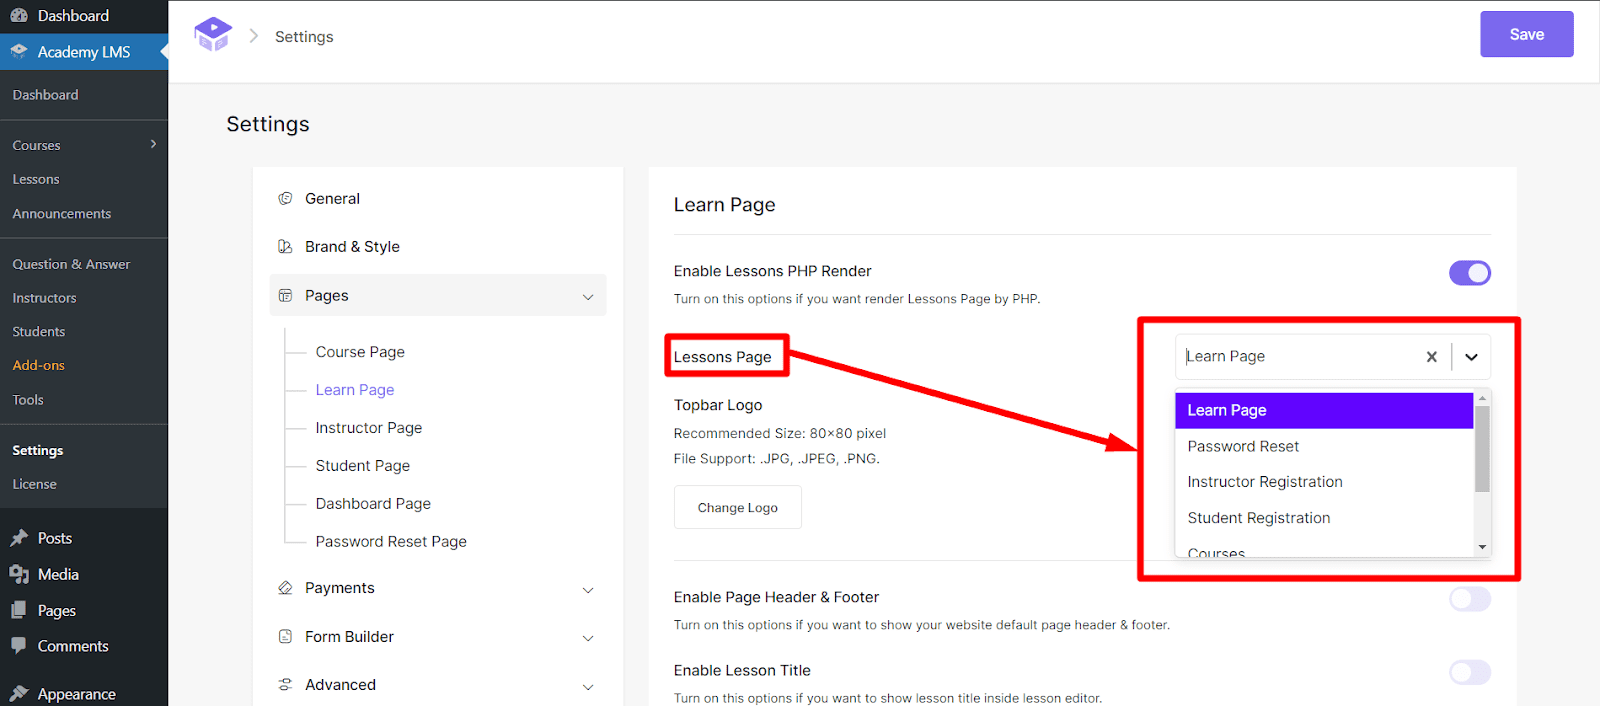Save the settings
Viewport: 1600px width, 706px height.
tap(1526, 34)
